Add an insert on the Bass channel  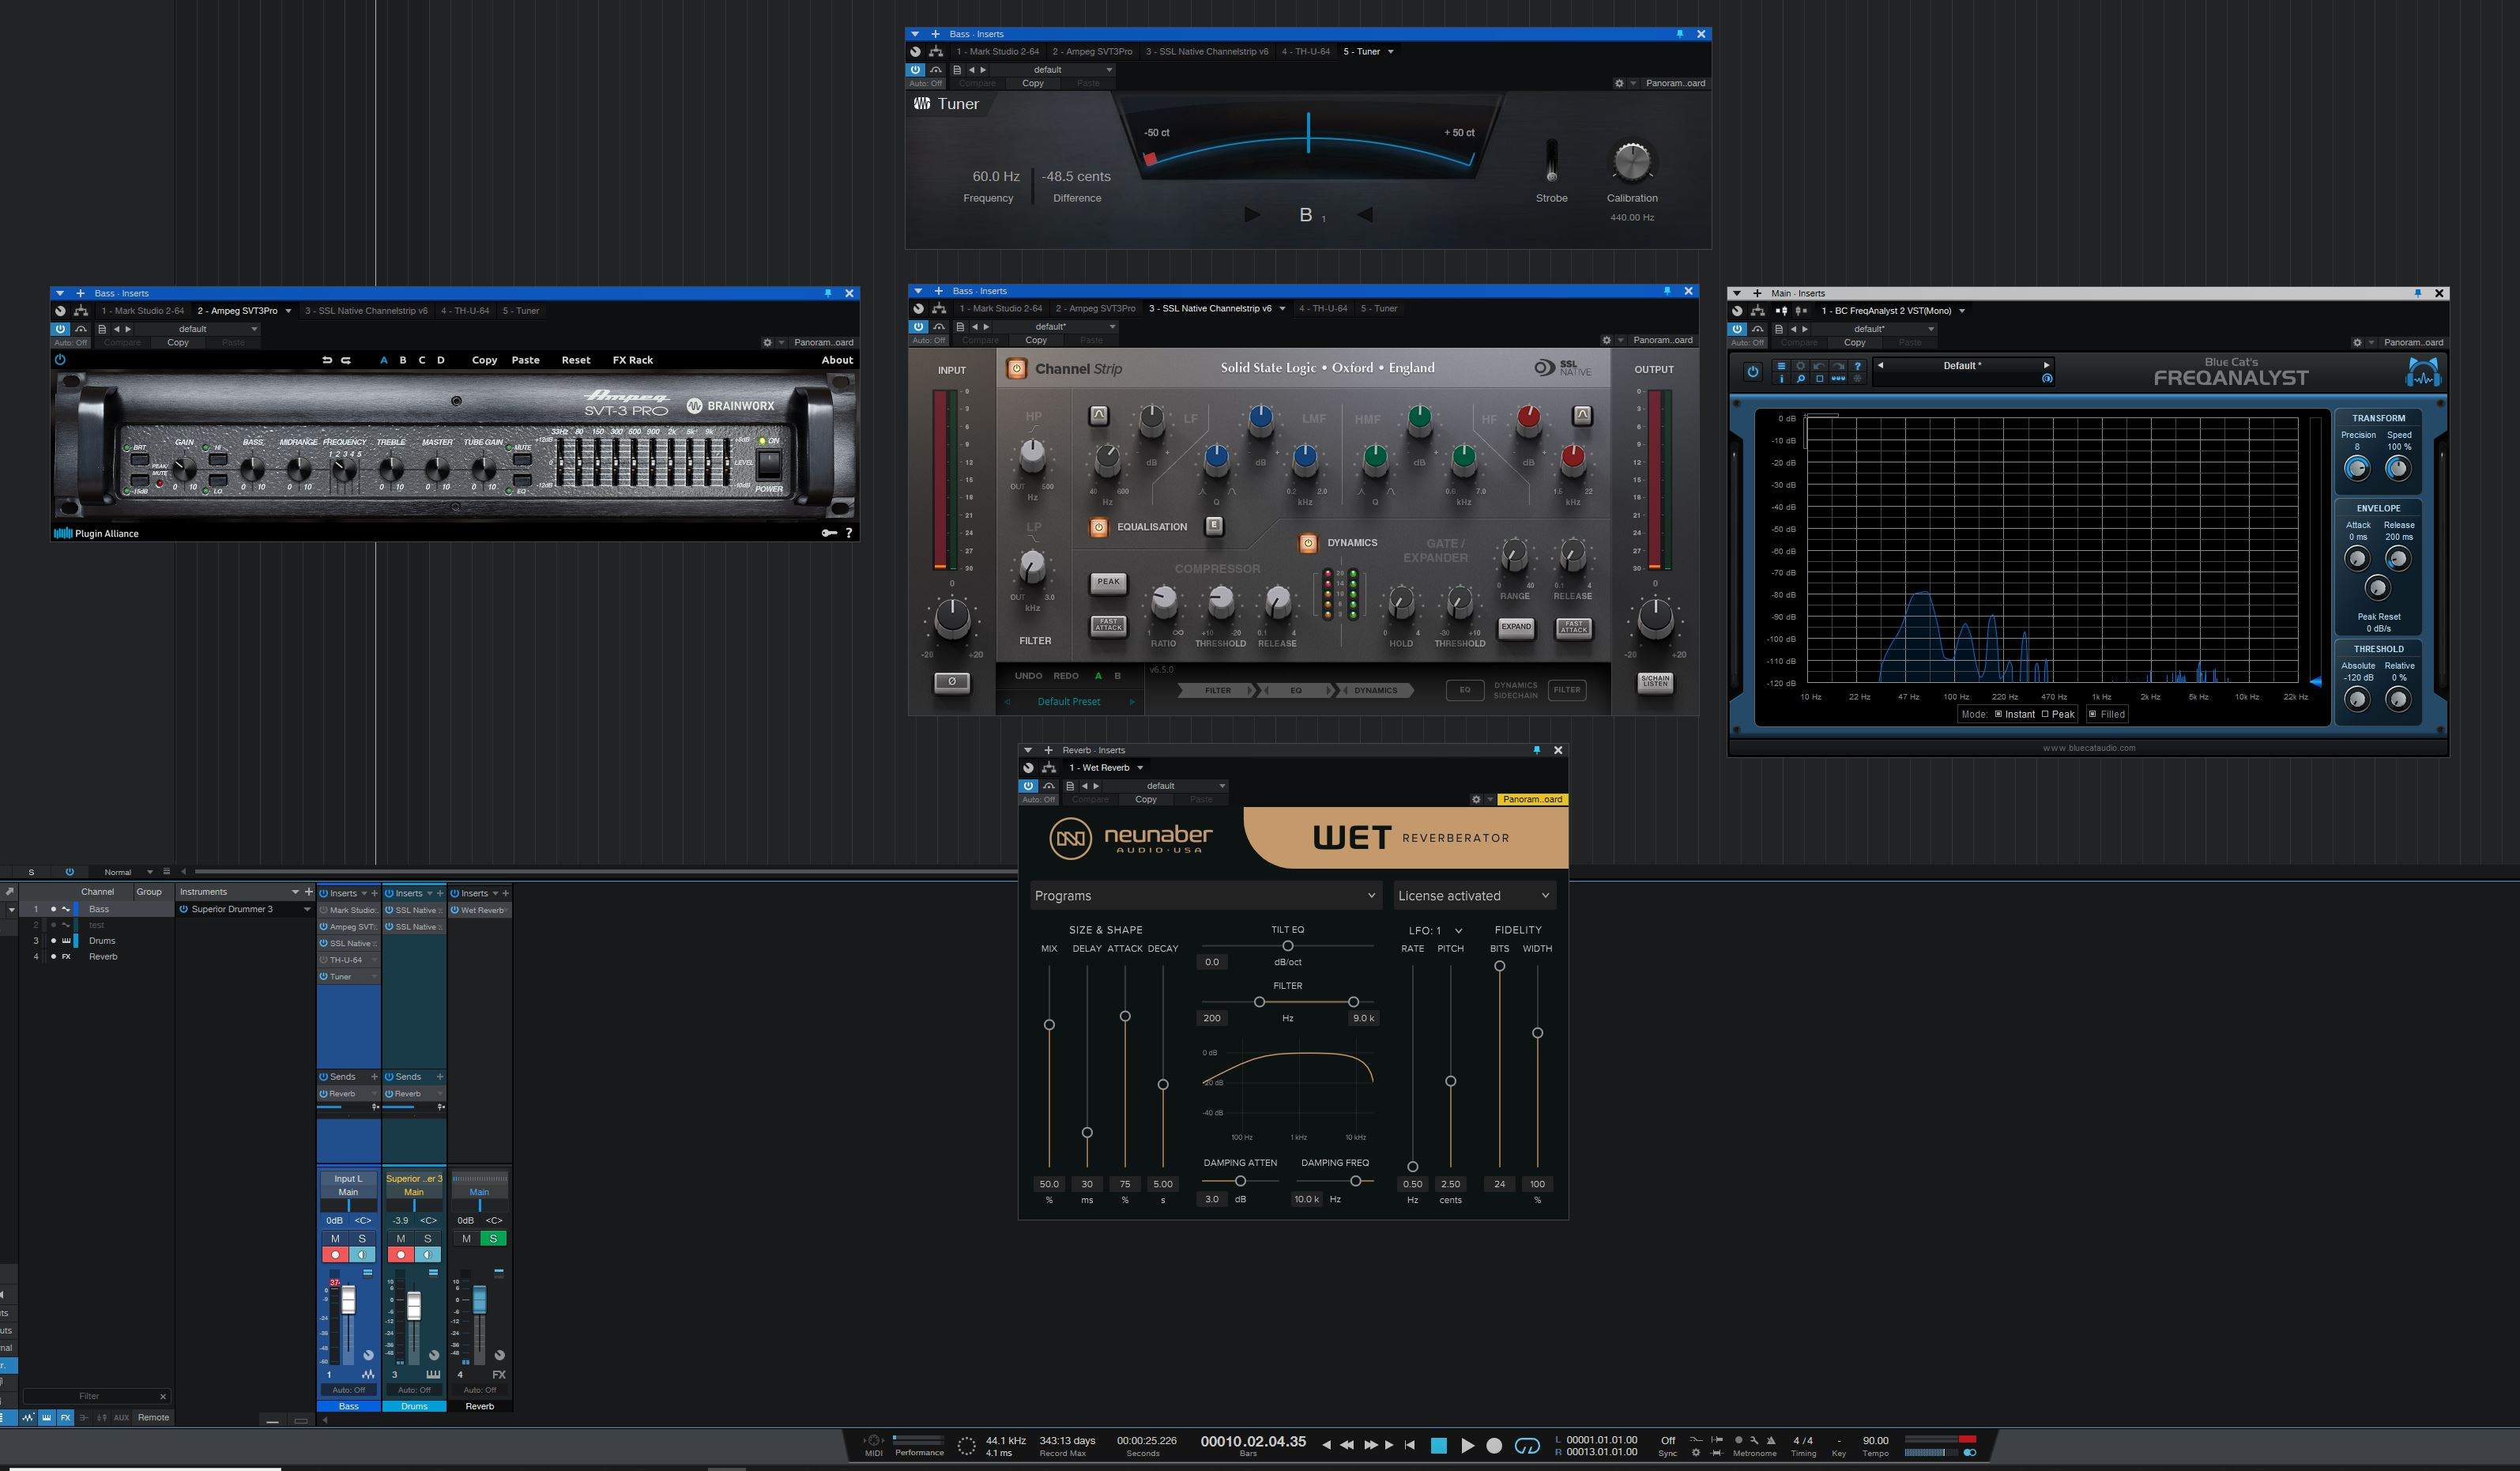point(375,893)
